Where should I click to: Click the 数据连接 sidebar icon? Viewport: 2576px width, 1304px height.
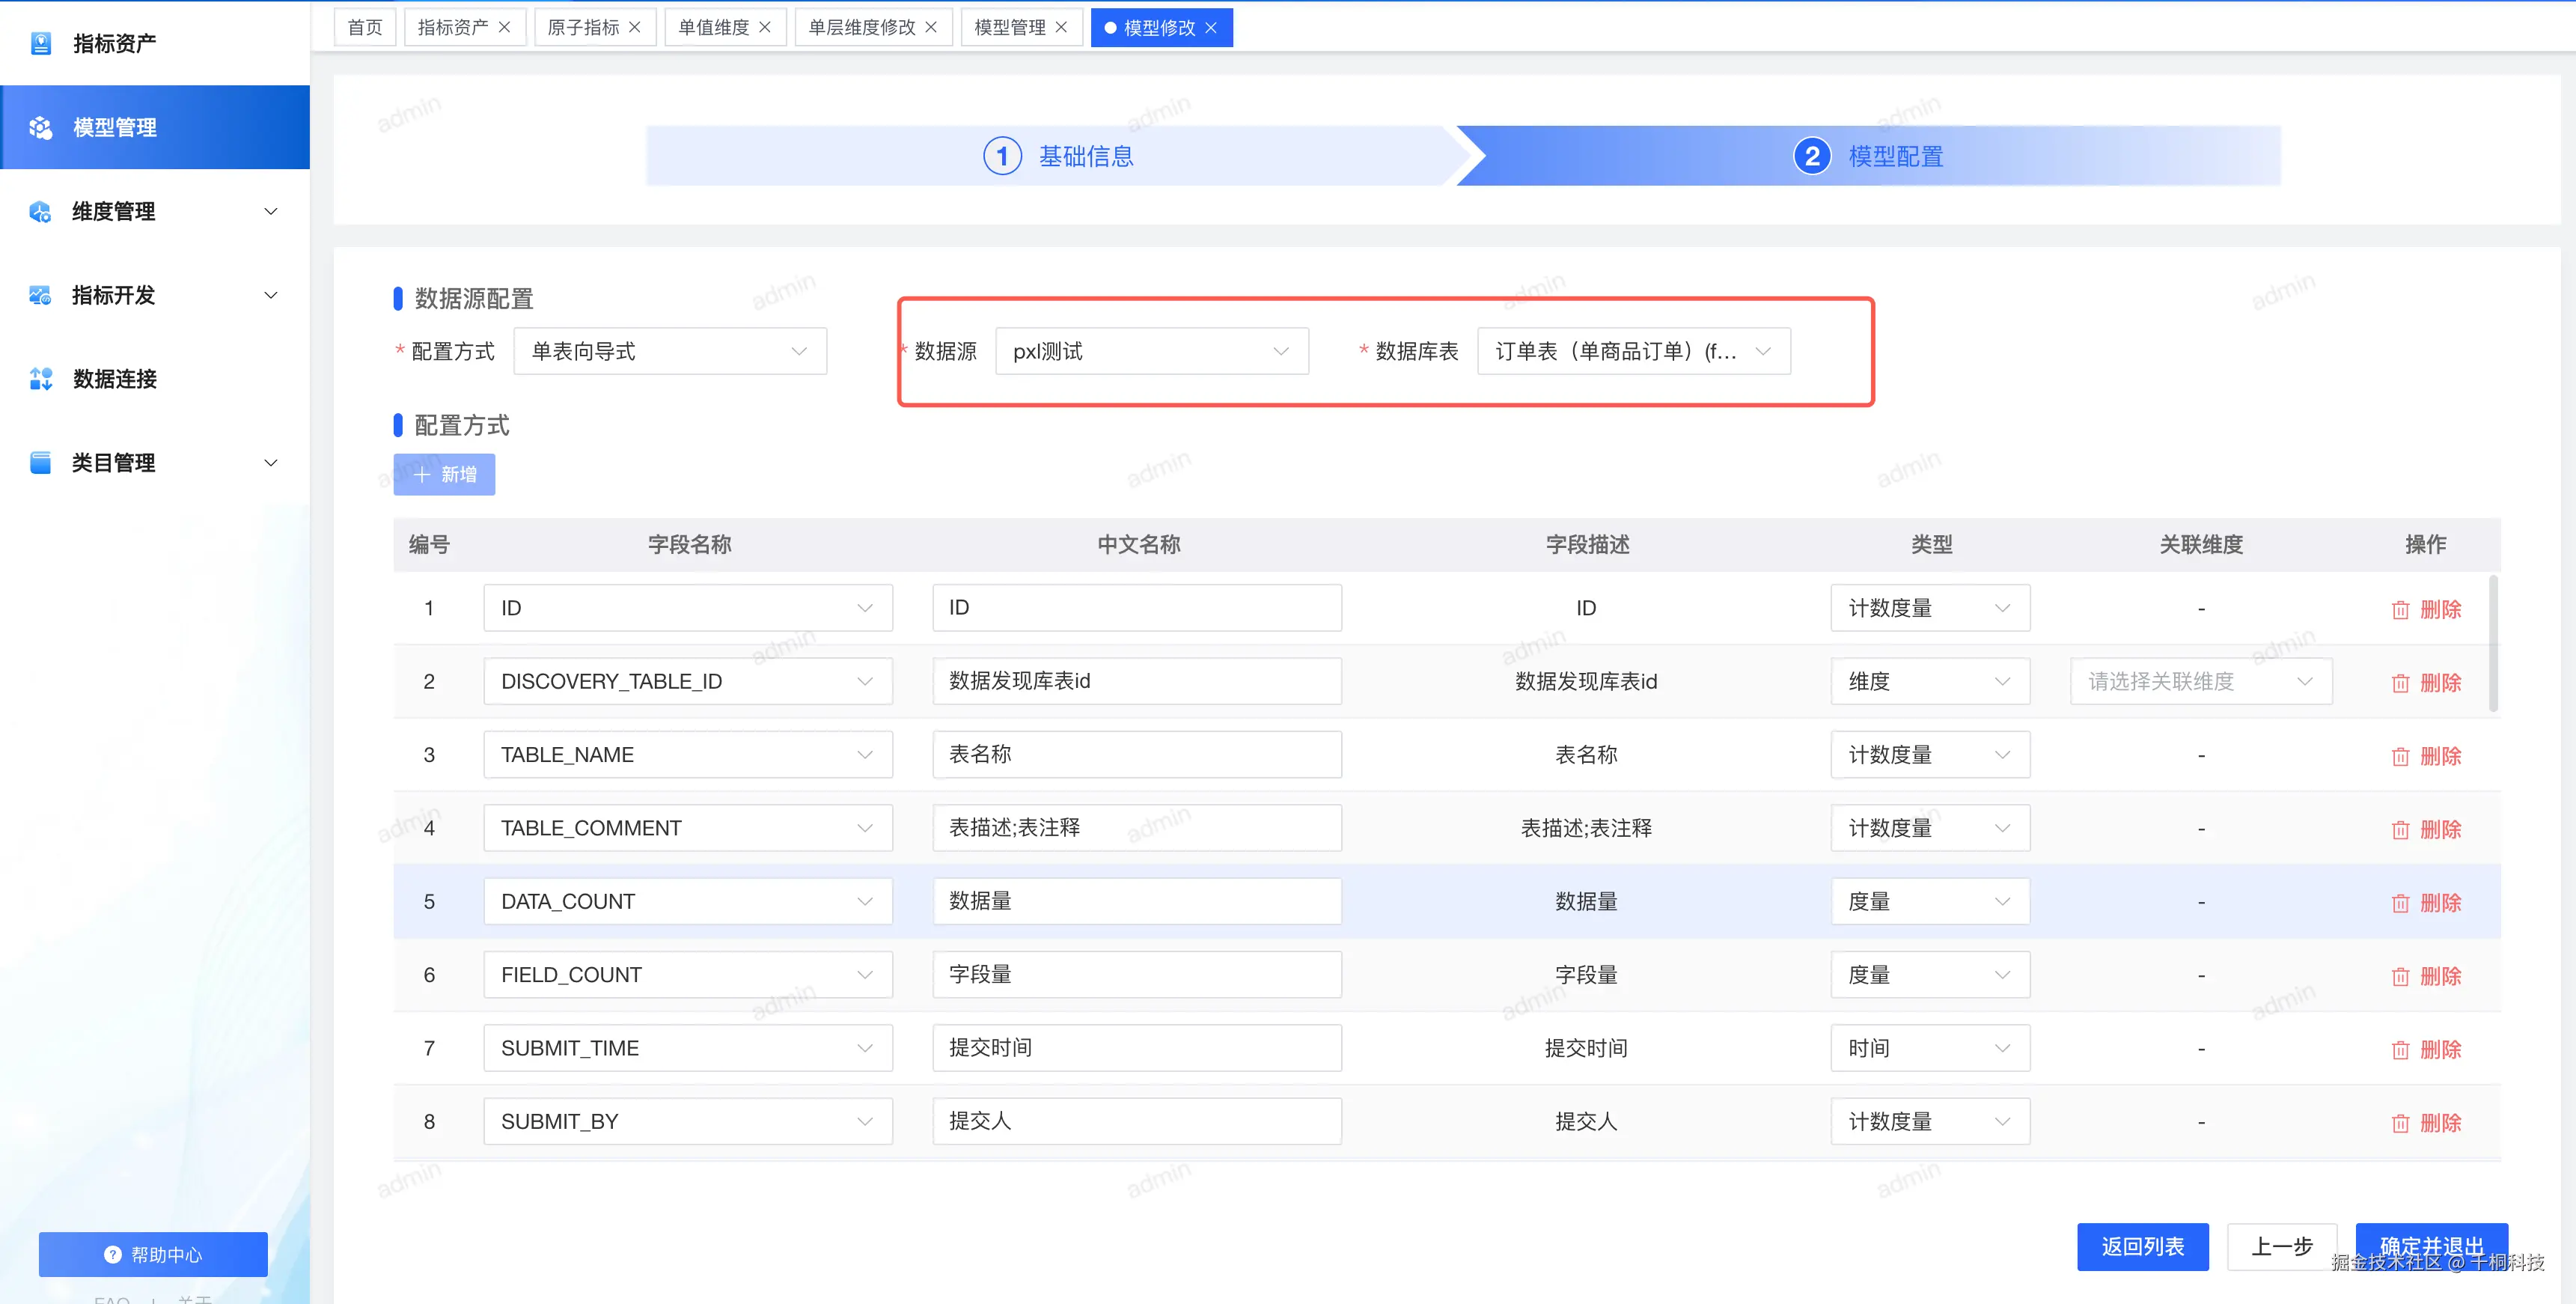[41, 379]
